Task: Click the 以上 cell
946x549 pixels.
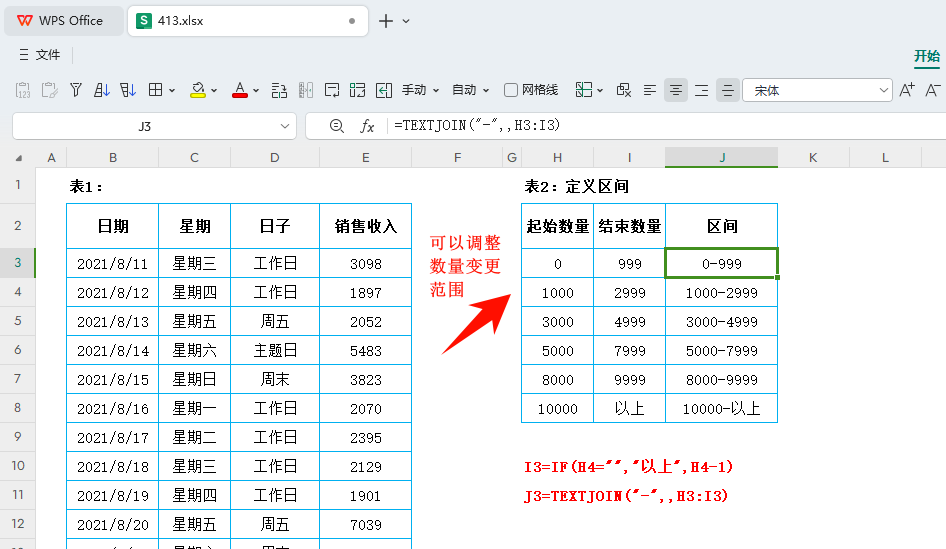Action: click(x=630, y=408)
